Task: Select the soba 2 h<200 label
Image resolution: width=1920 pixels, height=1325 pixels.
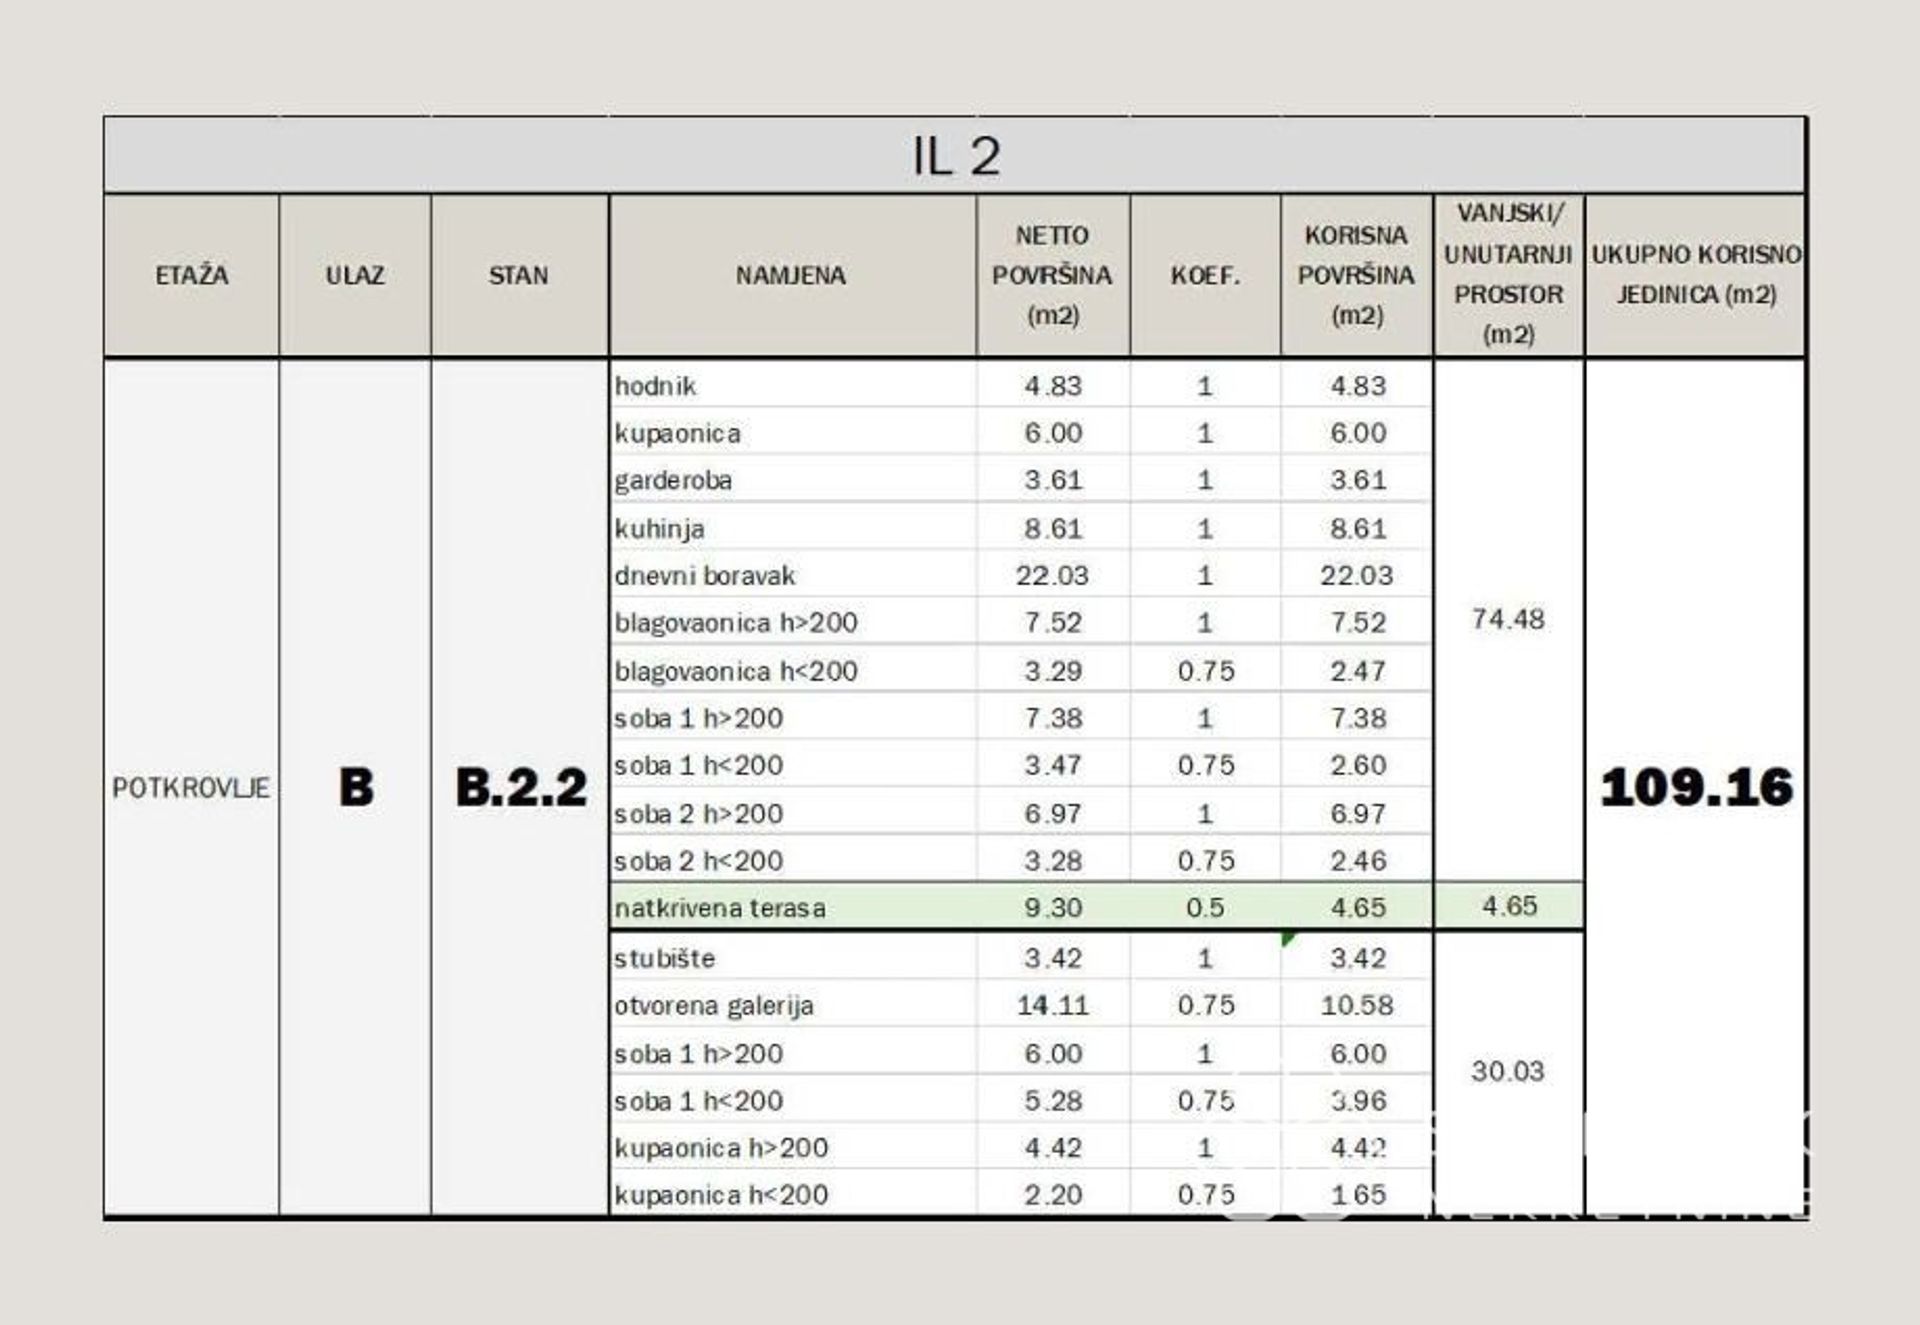Action: pos(698,861)
